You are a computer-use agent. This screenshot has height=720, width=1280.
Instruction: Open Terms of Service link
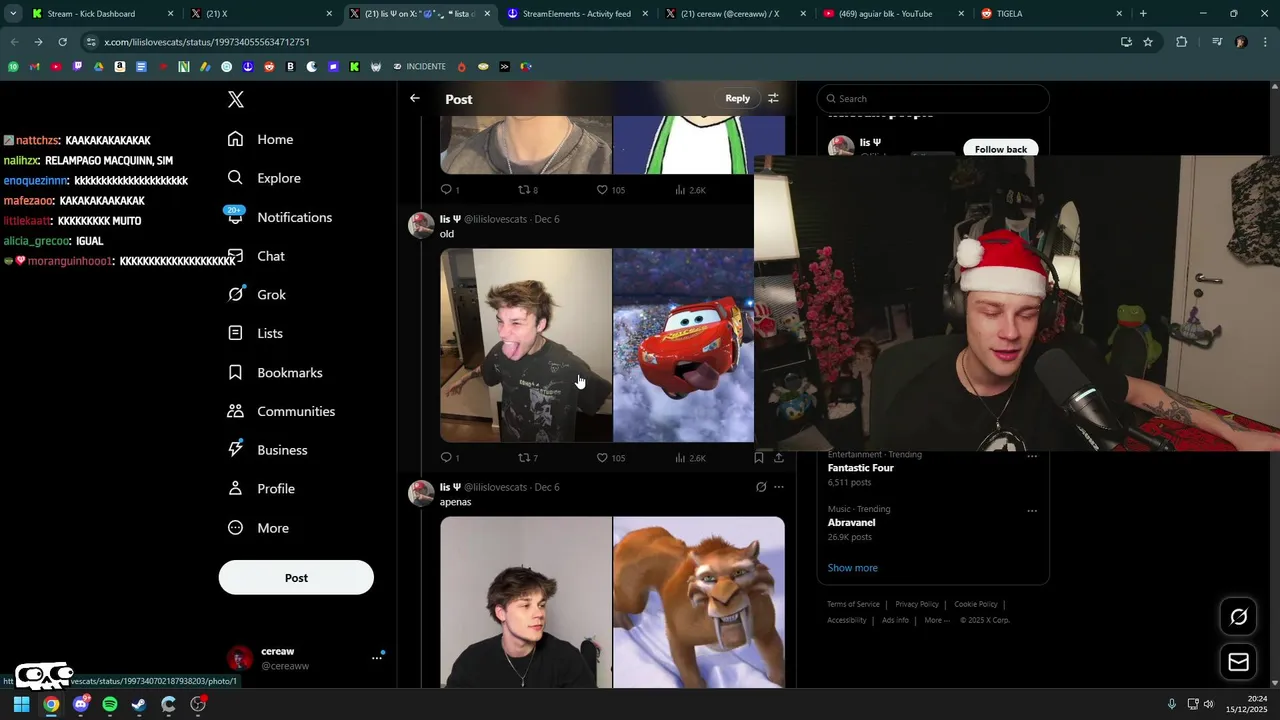click(x=853, y=604)
